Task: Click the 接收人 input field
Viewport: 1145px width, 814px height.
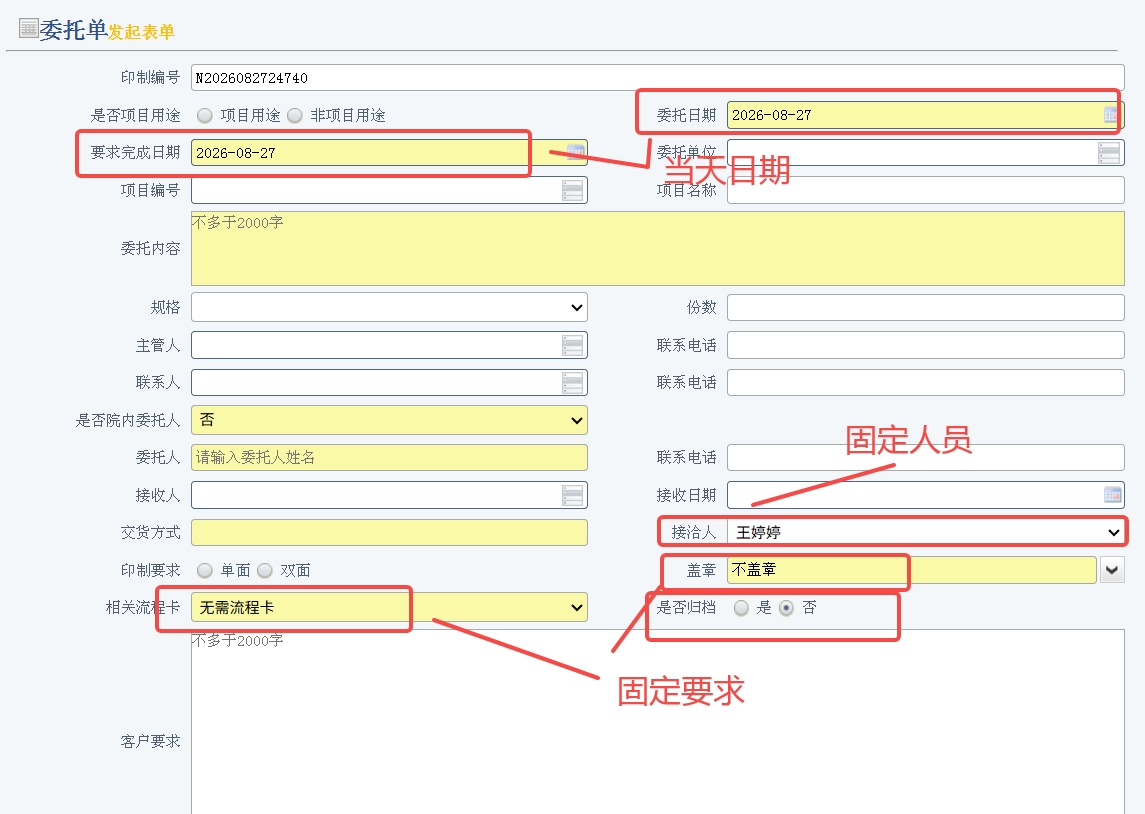Action: tap(389, 495)
